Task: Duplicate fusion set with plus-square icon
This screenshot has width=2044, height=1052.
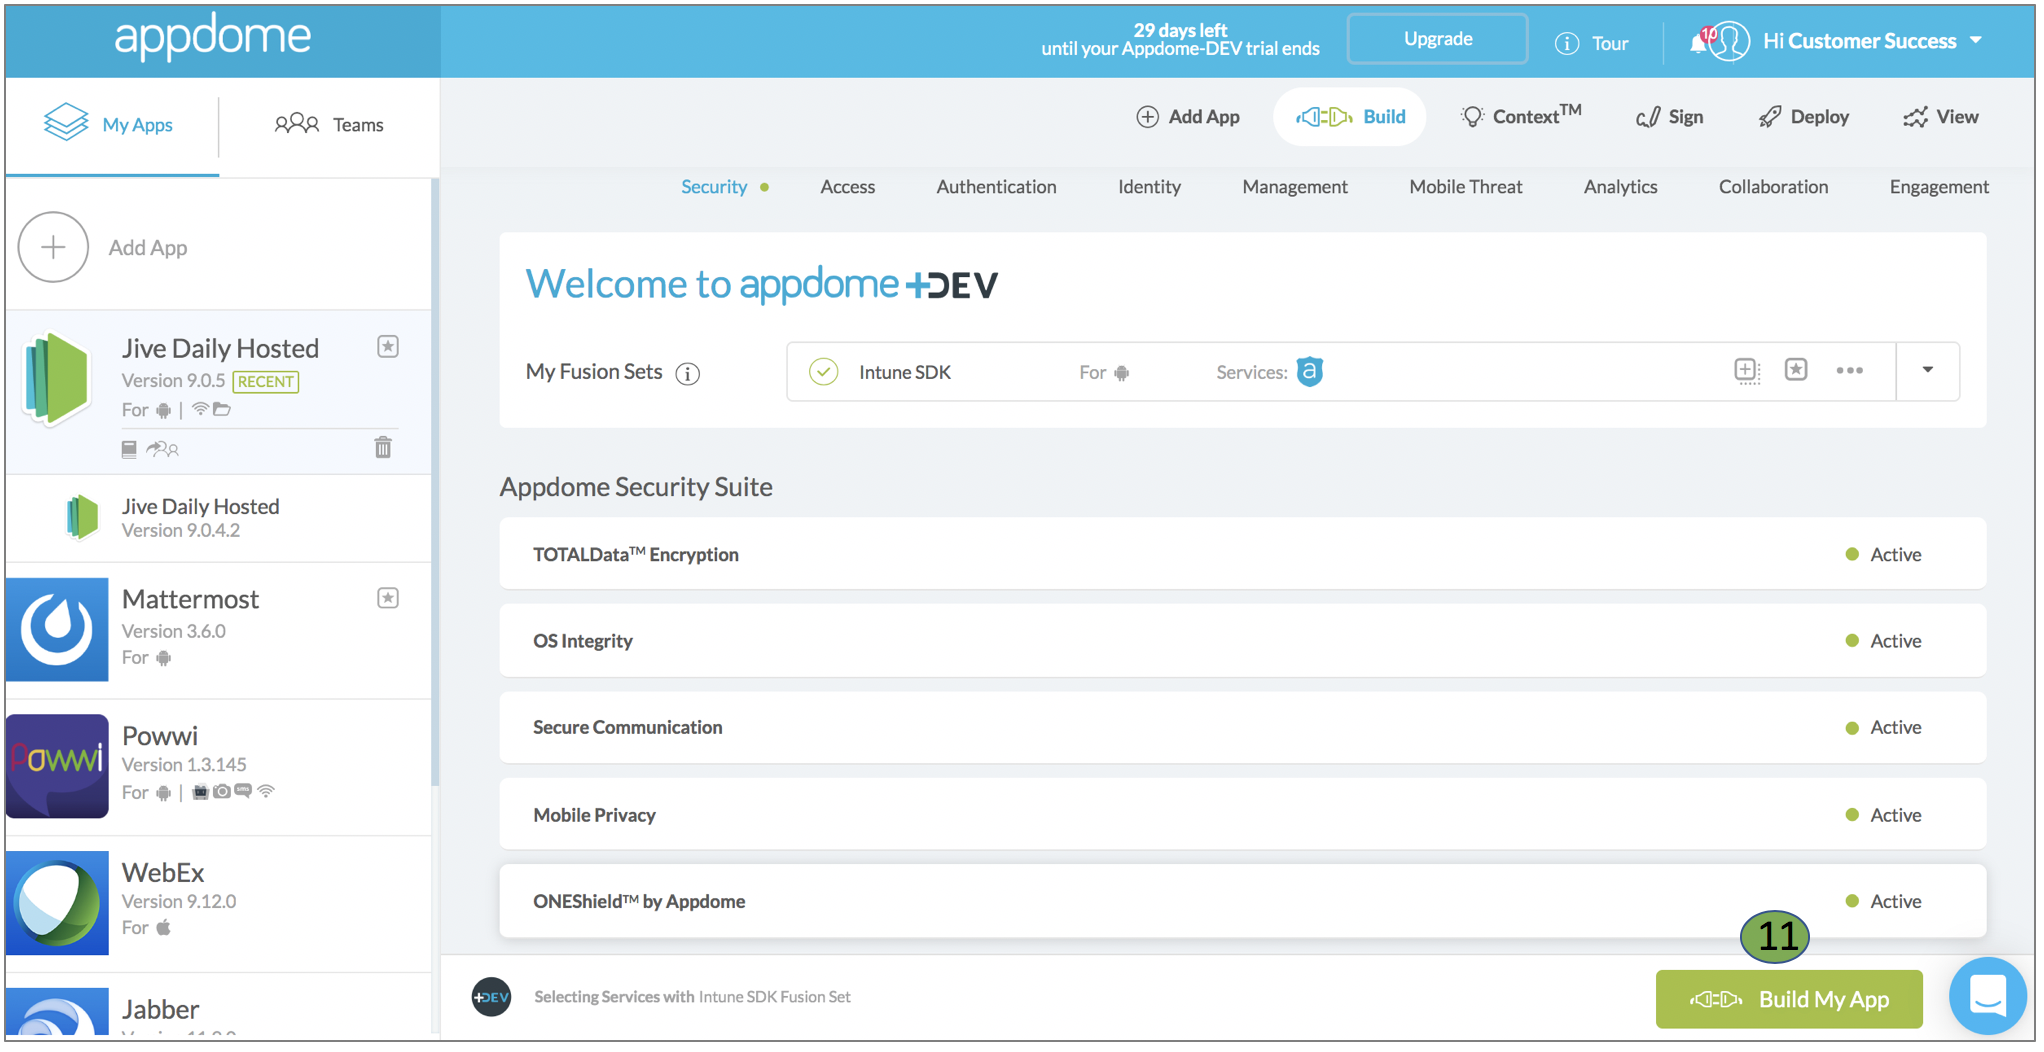Action: pyautogui.click(x=1746, y=371)
